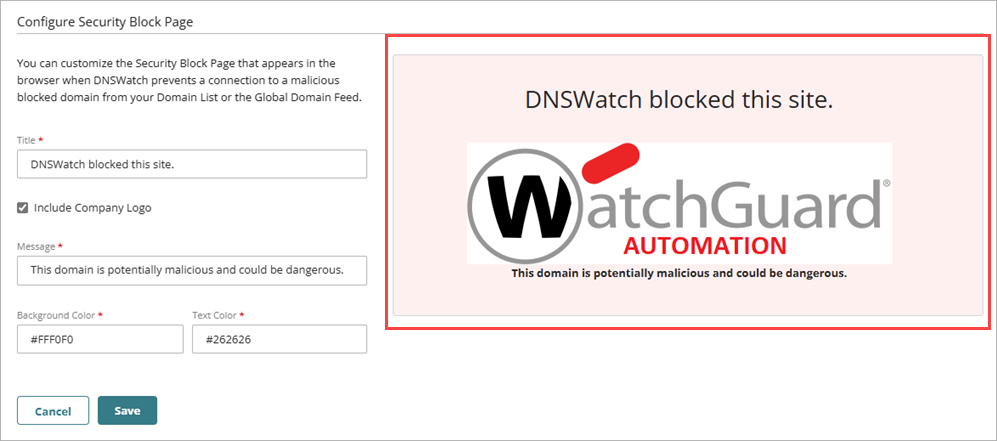This screenshot has width=997, height=441.
Task: Click the Text Color label
Action: (218, 315)
